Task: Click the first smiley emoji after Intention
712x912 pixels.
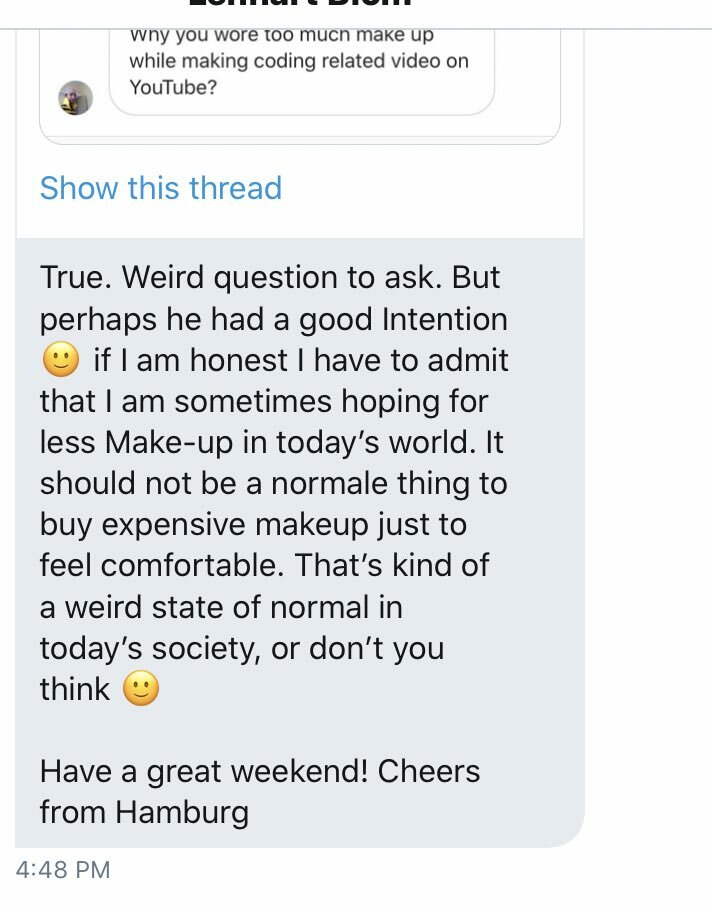Action: 61,361
